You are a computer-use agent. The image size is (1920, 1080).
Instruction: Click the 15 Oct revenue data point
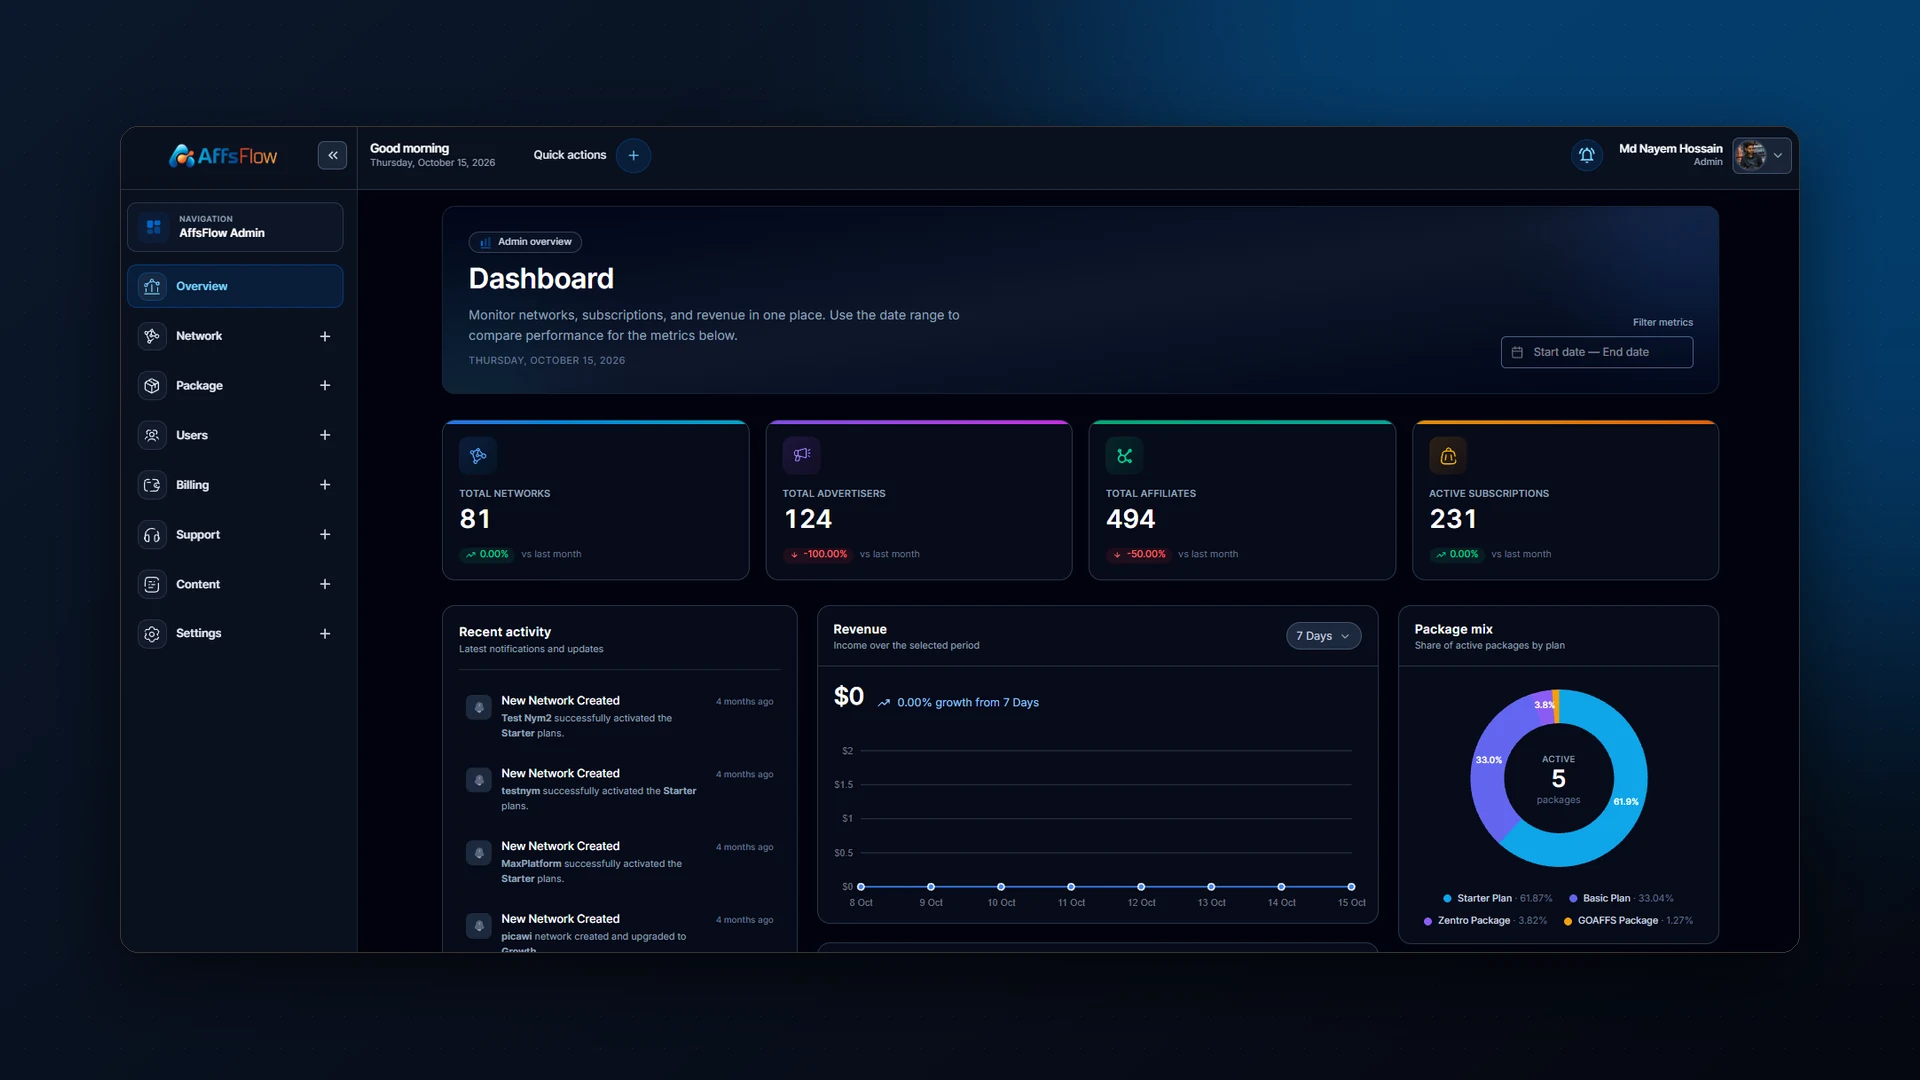(1351, 887)
